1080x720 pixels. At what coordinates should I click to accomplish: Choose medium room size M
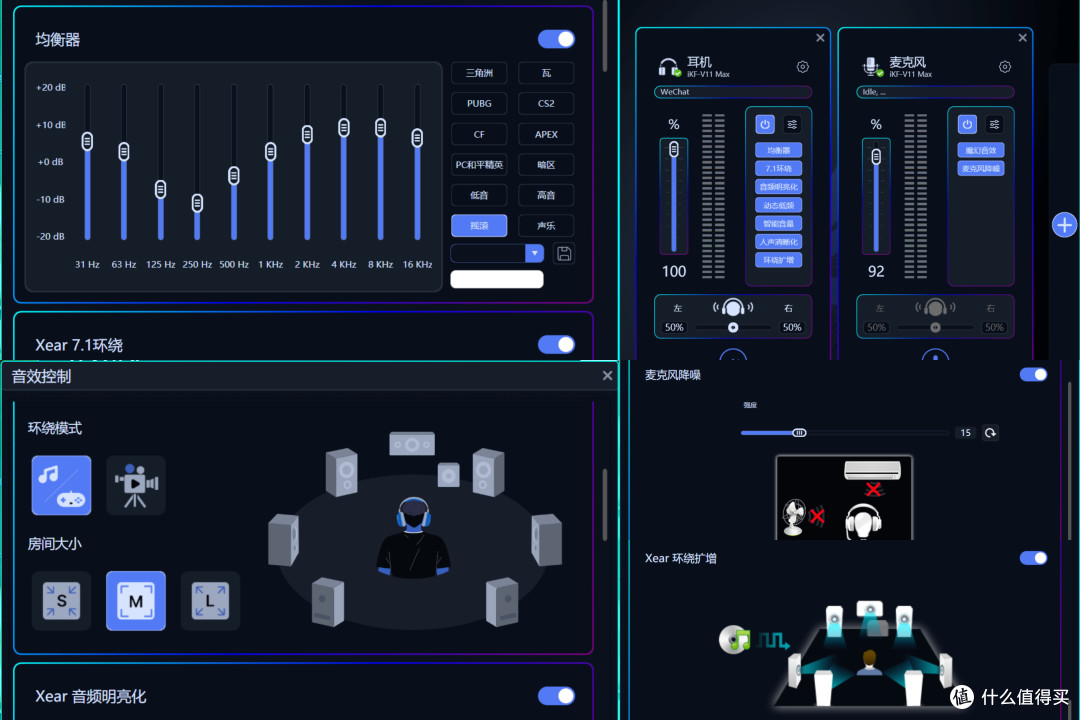click(x=136, y=601)
